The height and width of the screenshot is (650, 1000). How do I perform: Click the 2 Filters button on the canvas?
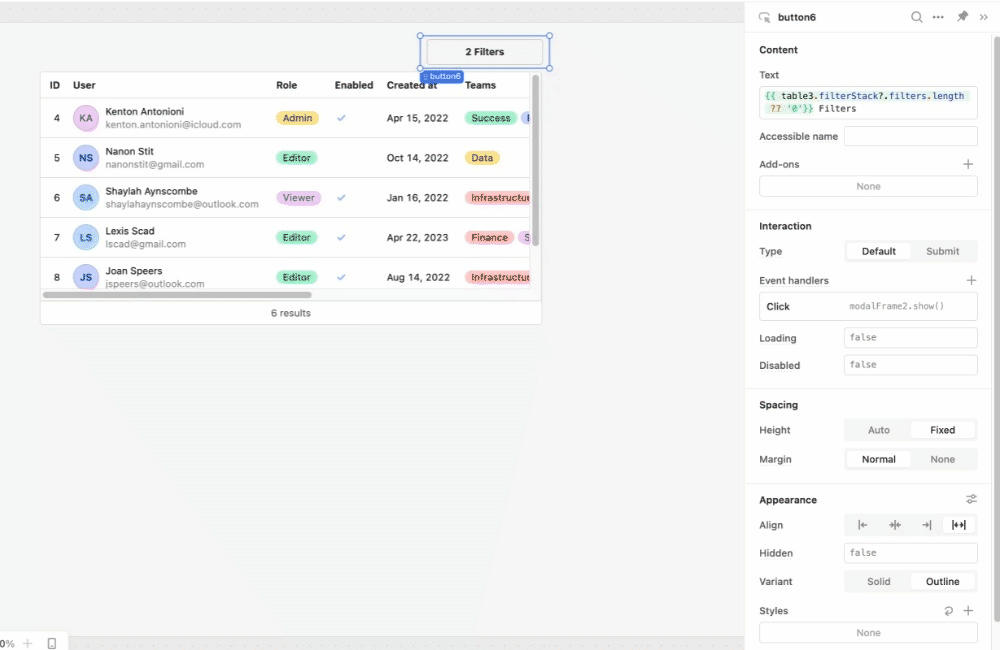pyautogui.click(x=484, y=51)
